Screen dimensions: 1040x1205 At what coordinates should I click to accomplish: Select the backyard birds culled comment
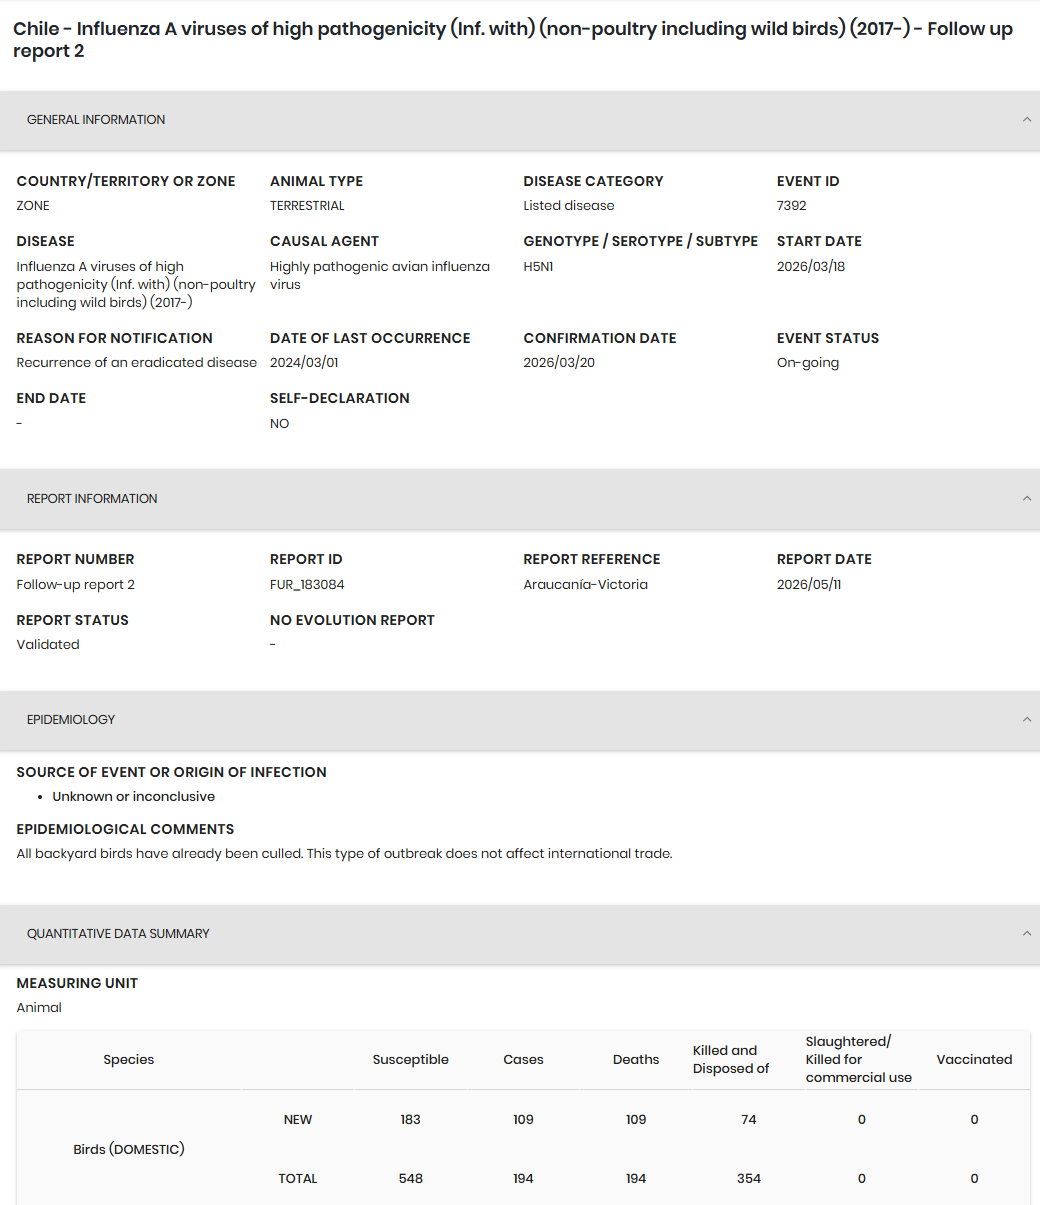pyautogui.click(x=345, y=854)
